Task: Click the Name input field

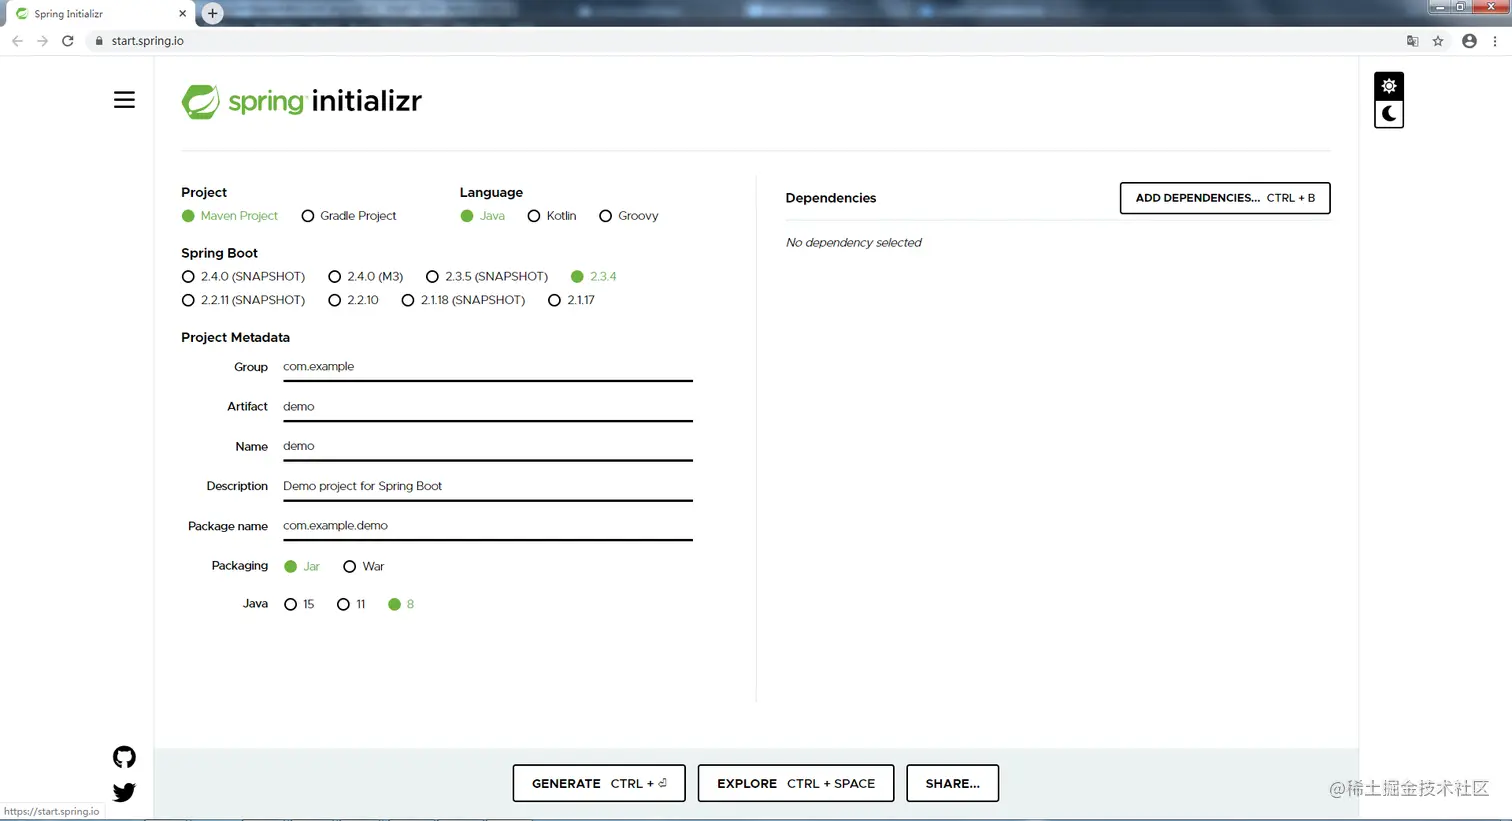Action: pyautogui.click(x=488, y=447)
